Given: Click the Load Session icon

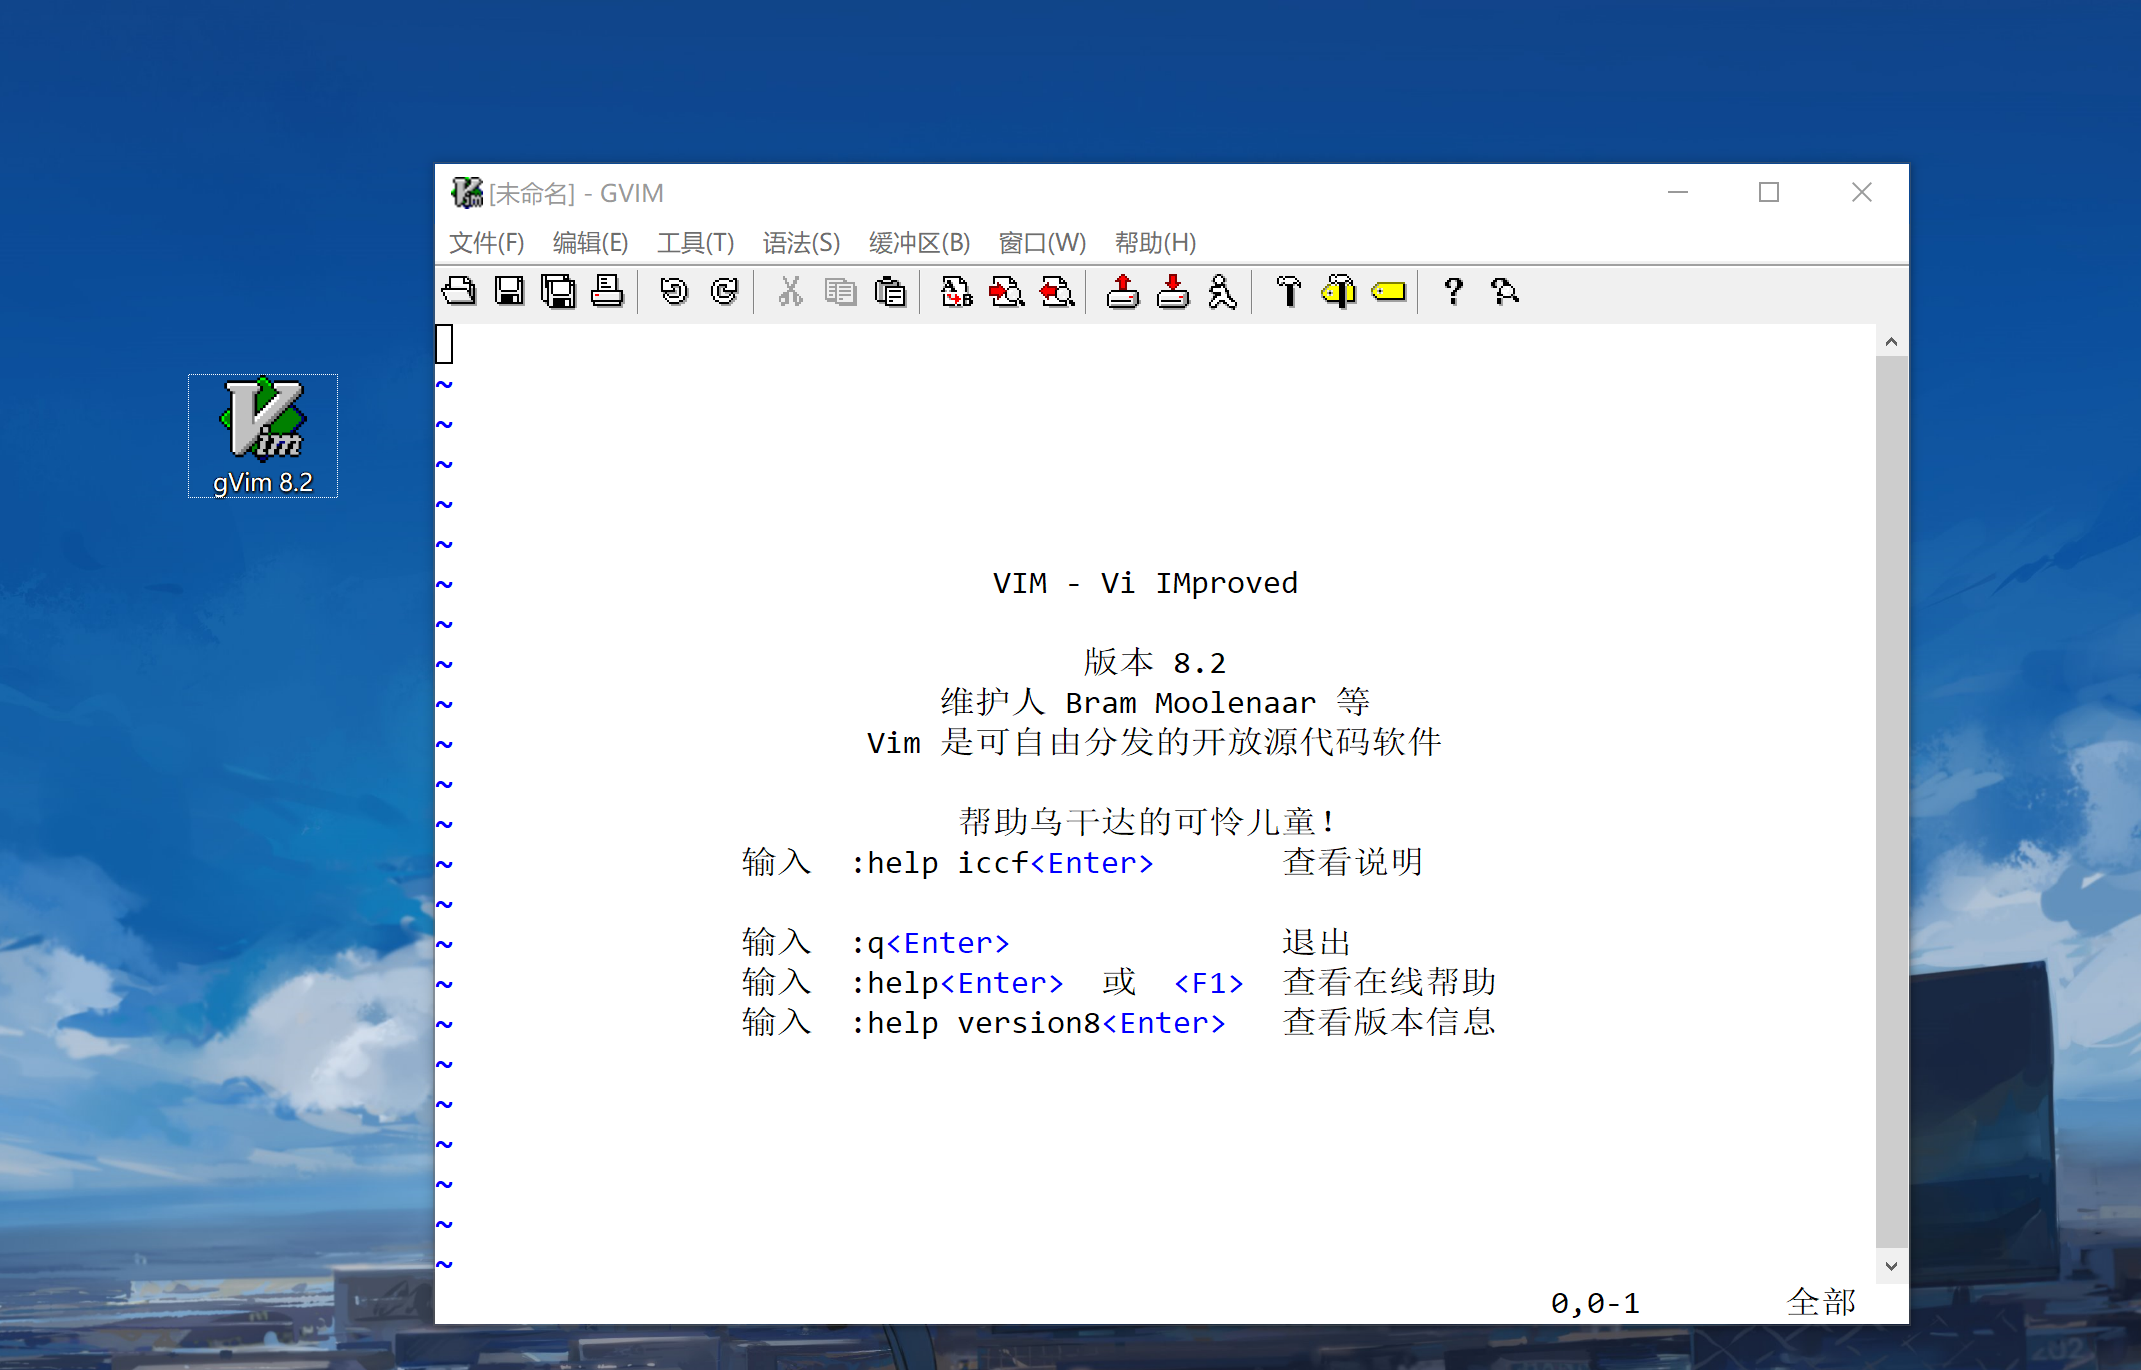Looking at the screenshot, I should [1123, 291].
